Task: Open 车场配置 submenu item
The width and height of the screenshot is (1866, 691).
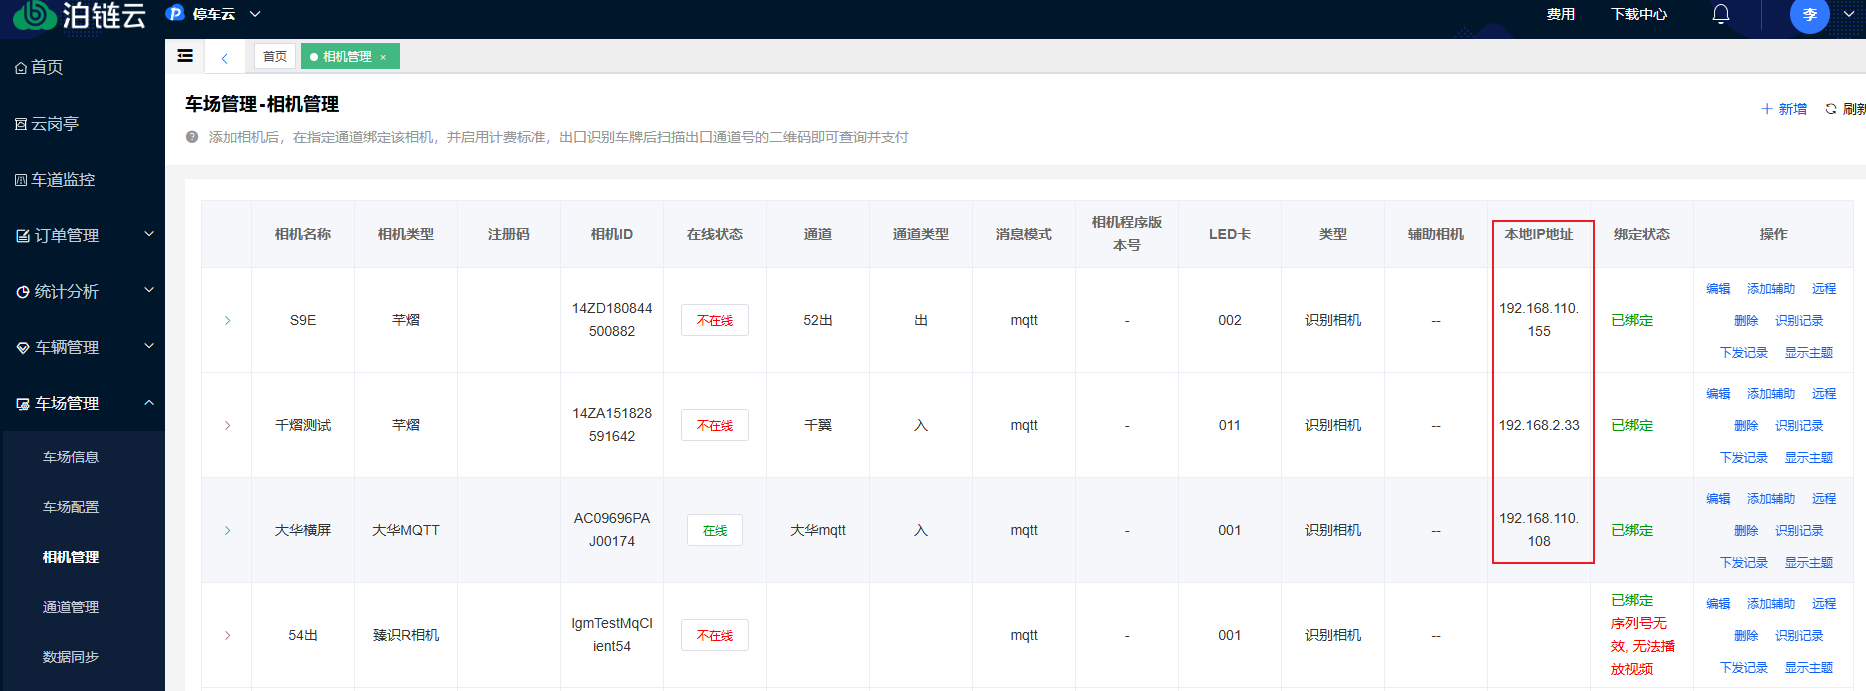Action: 71,507
